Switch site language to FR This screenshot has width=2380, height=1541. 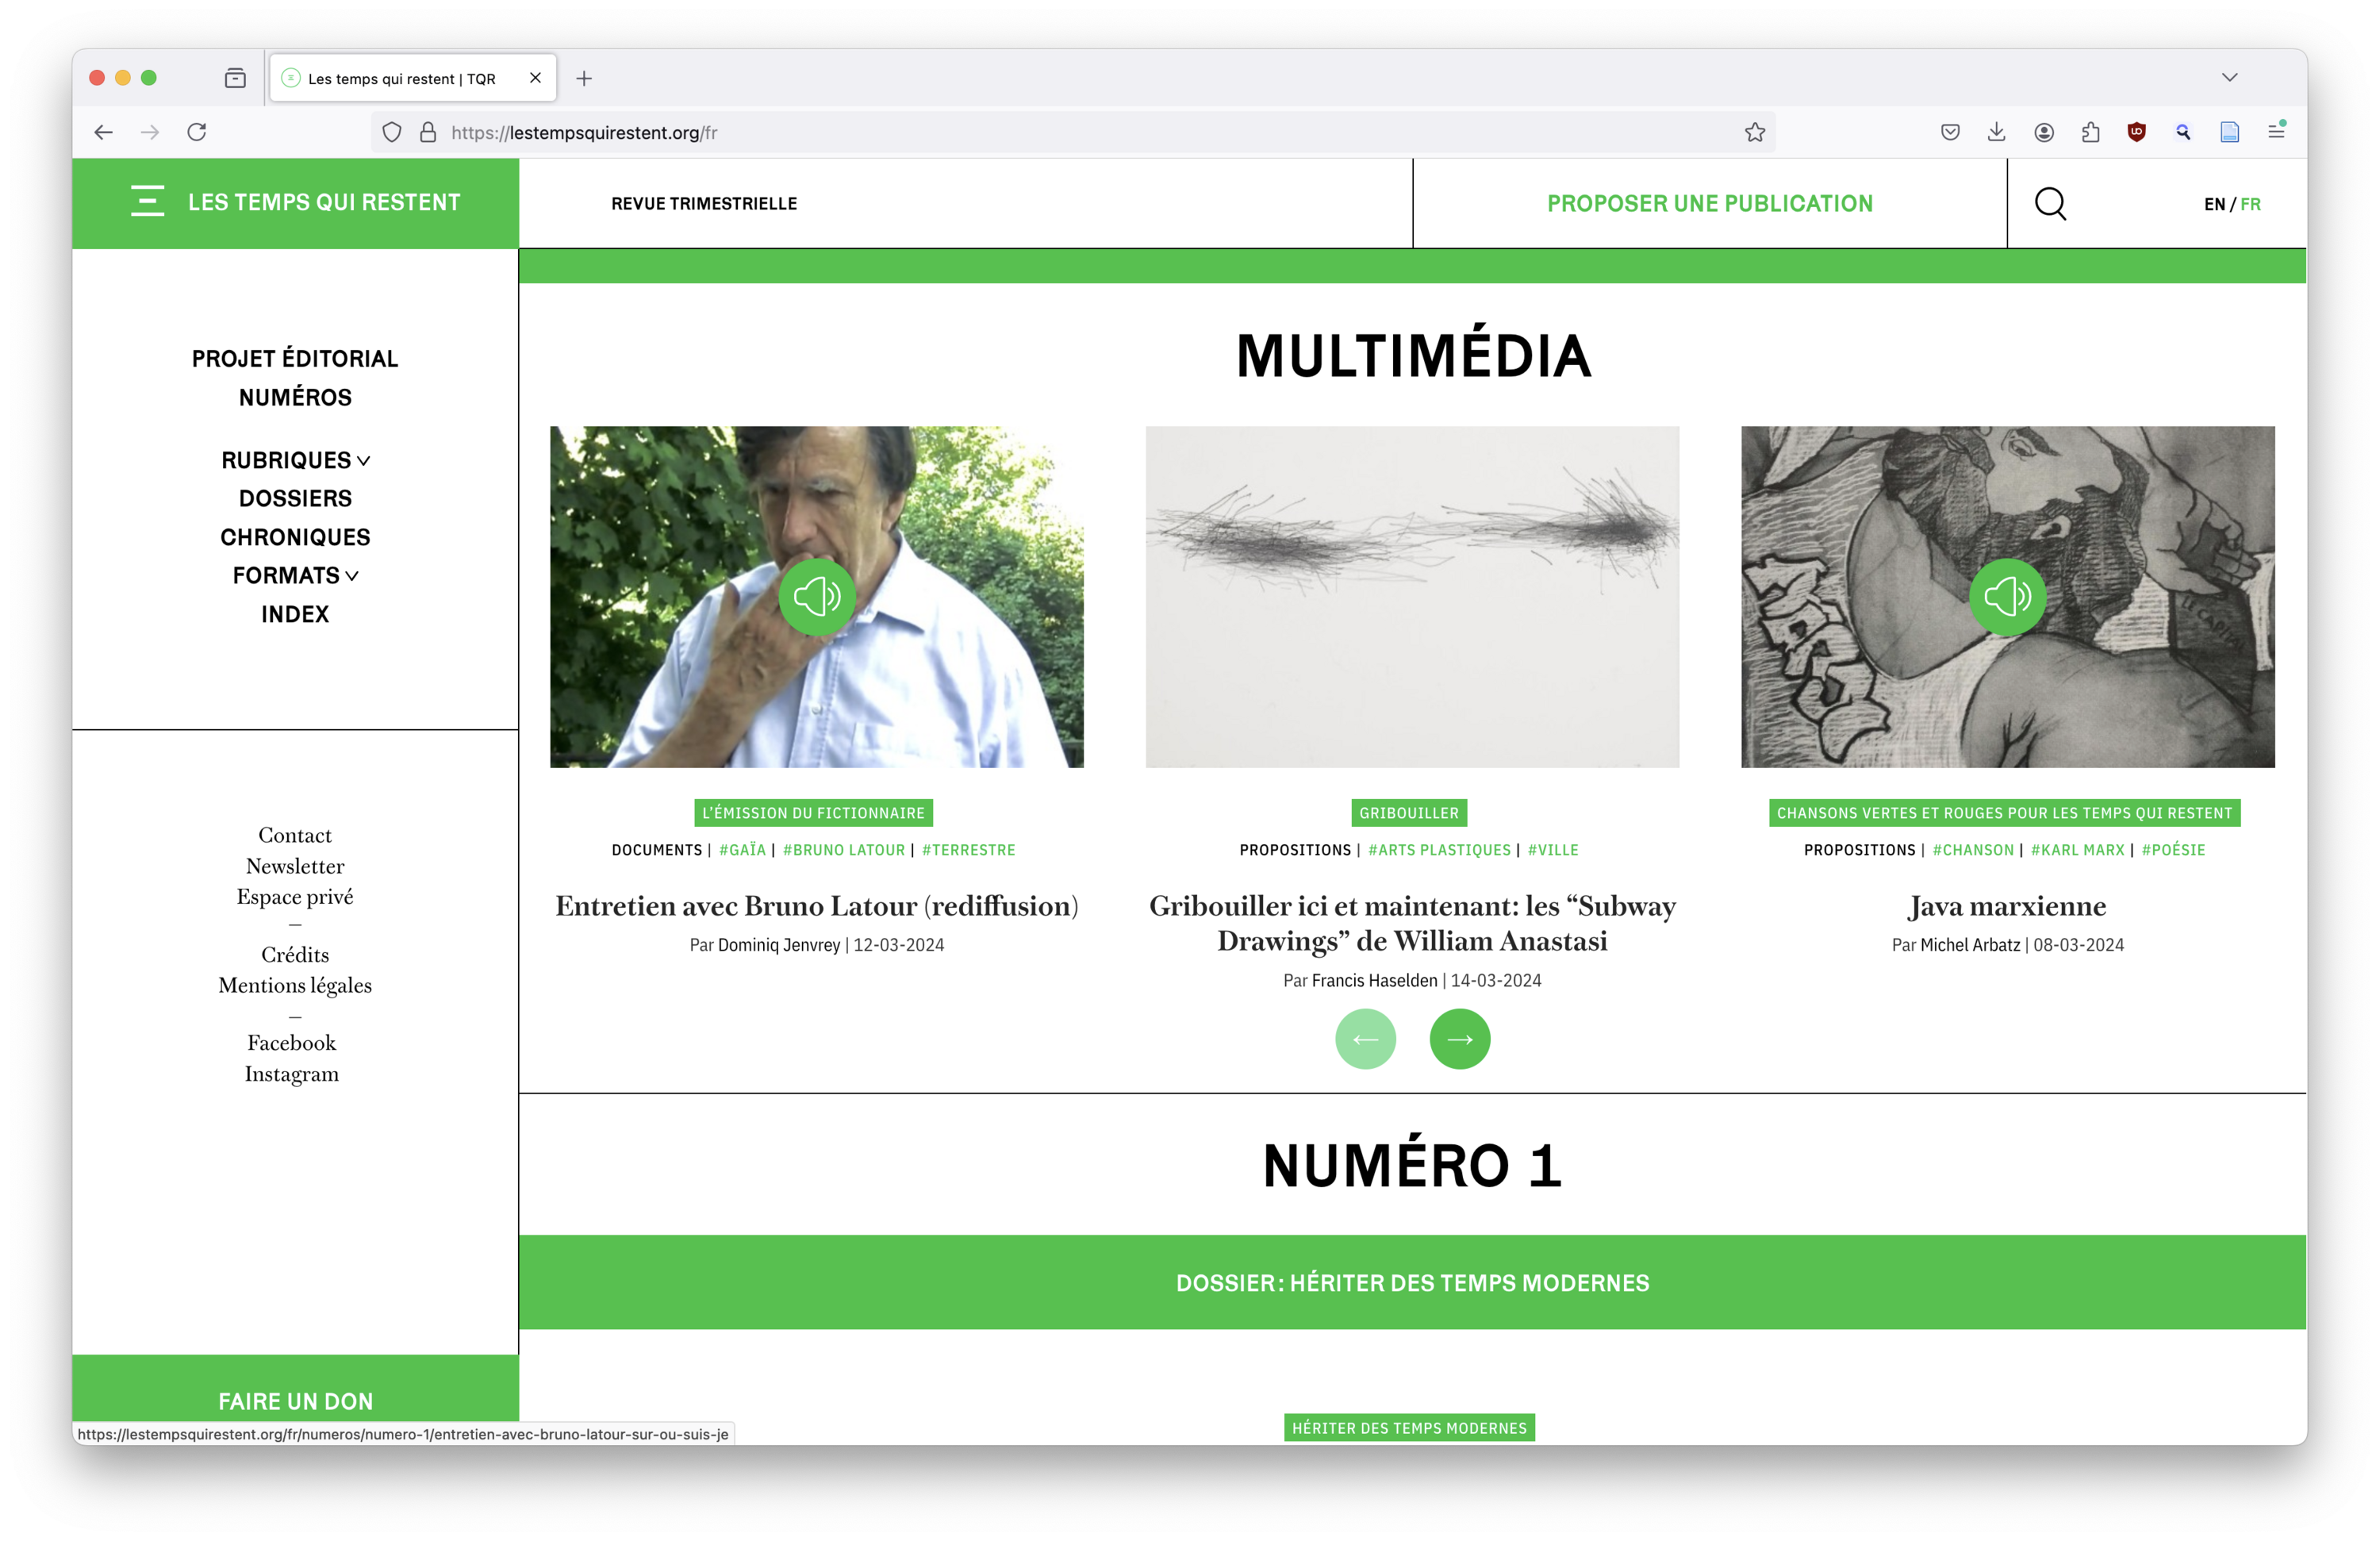point(2250,204)
